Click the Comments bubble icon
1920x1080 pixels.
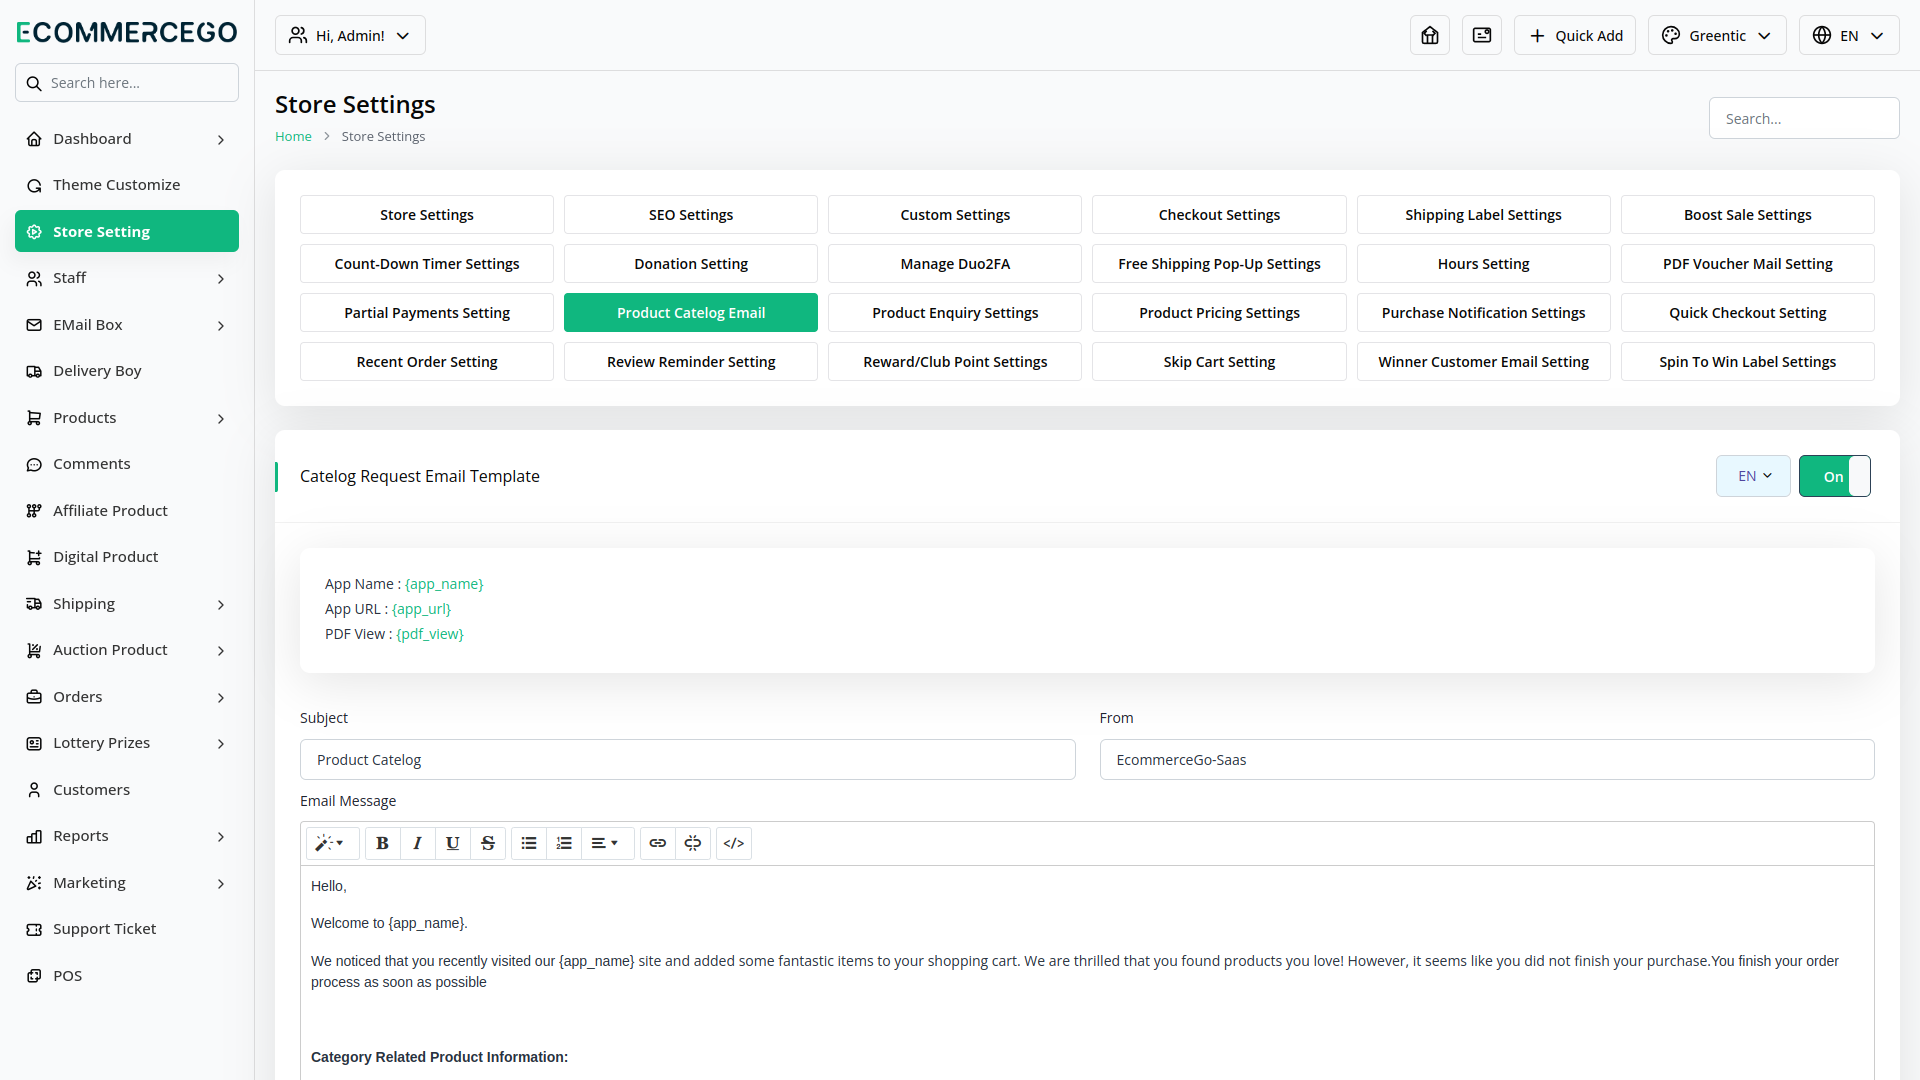pos(34,464)
